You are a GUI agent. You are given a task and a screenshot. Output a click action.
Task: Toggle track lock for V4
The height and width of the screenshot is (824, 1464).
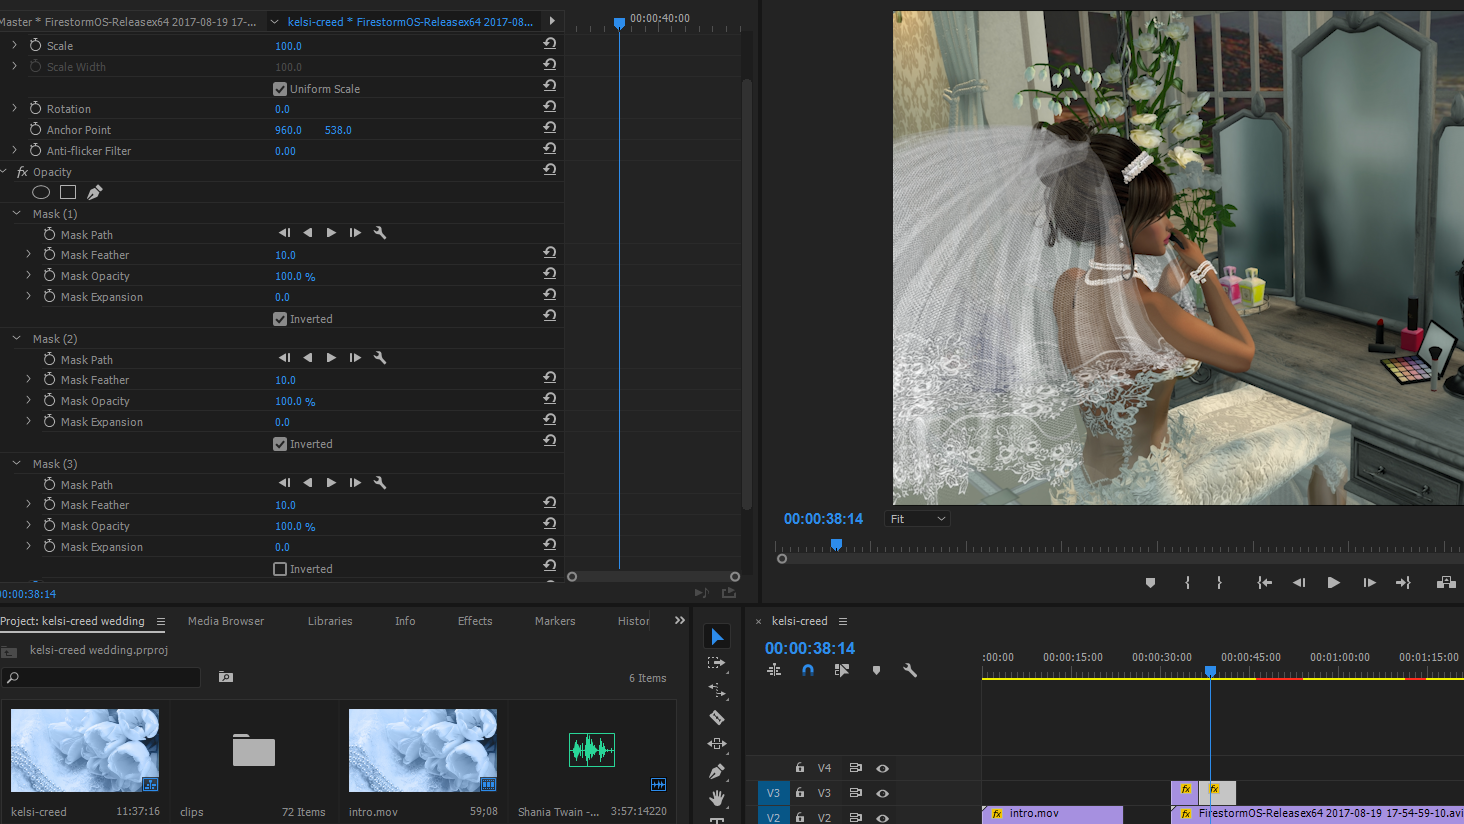pyautogui.click(x=800, y=768)
